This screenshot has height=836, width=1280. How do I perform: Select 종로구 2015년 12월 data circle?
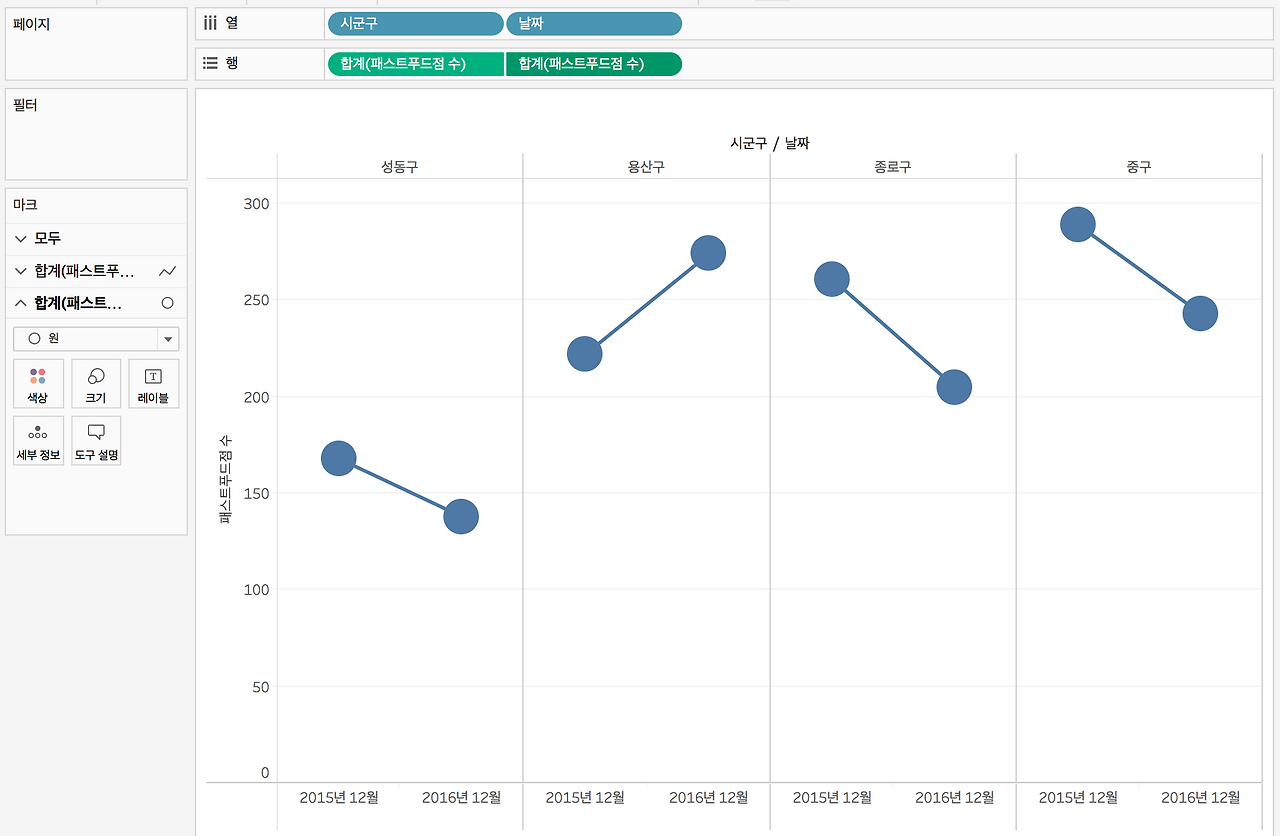pyautogui.click(x=832, y=279)
